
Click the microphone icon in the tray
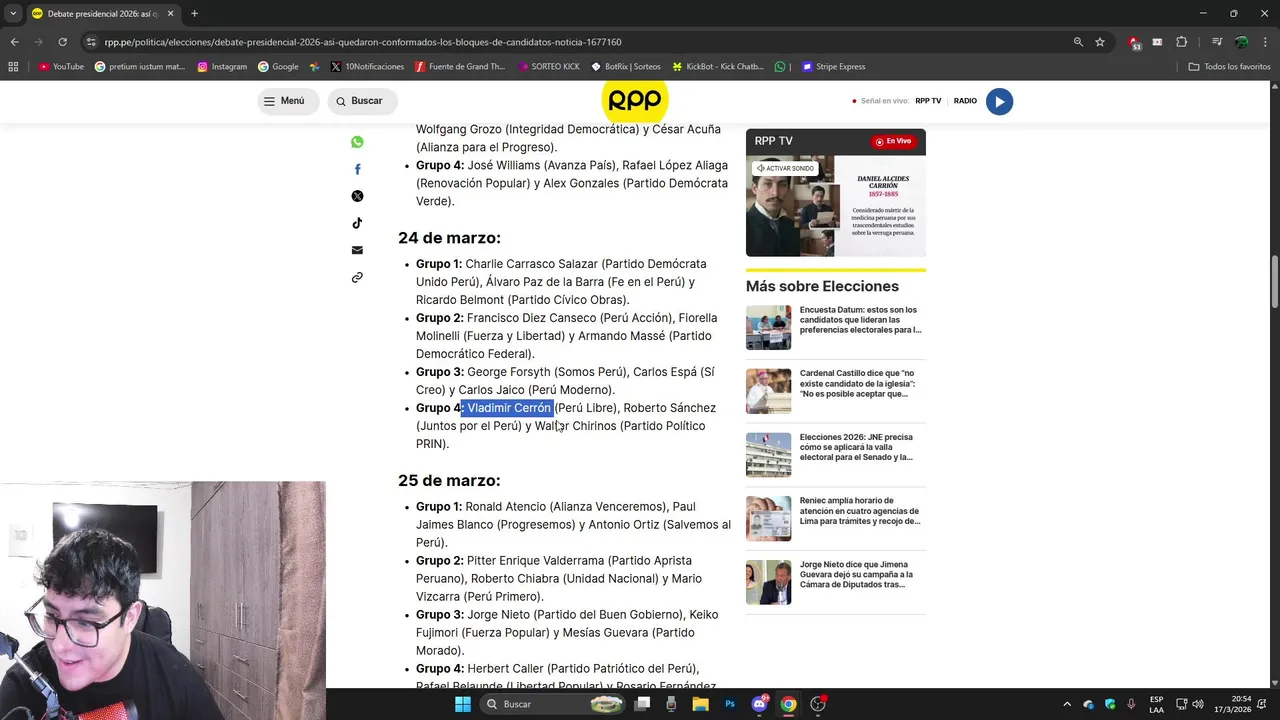pos(1131,704)
